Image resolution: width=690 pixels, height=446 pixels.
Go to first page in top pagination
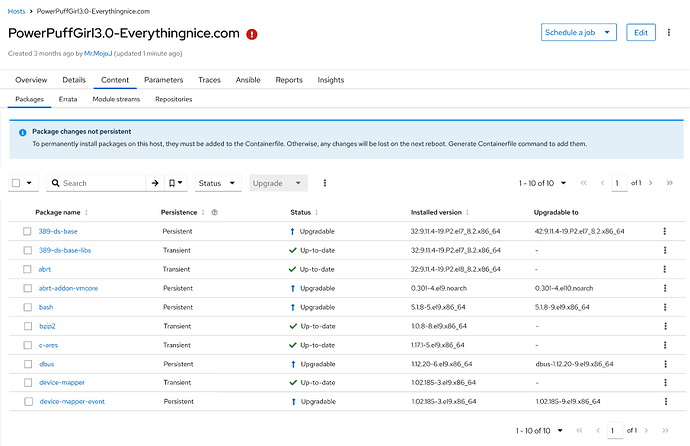coord(584,183)
